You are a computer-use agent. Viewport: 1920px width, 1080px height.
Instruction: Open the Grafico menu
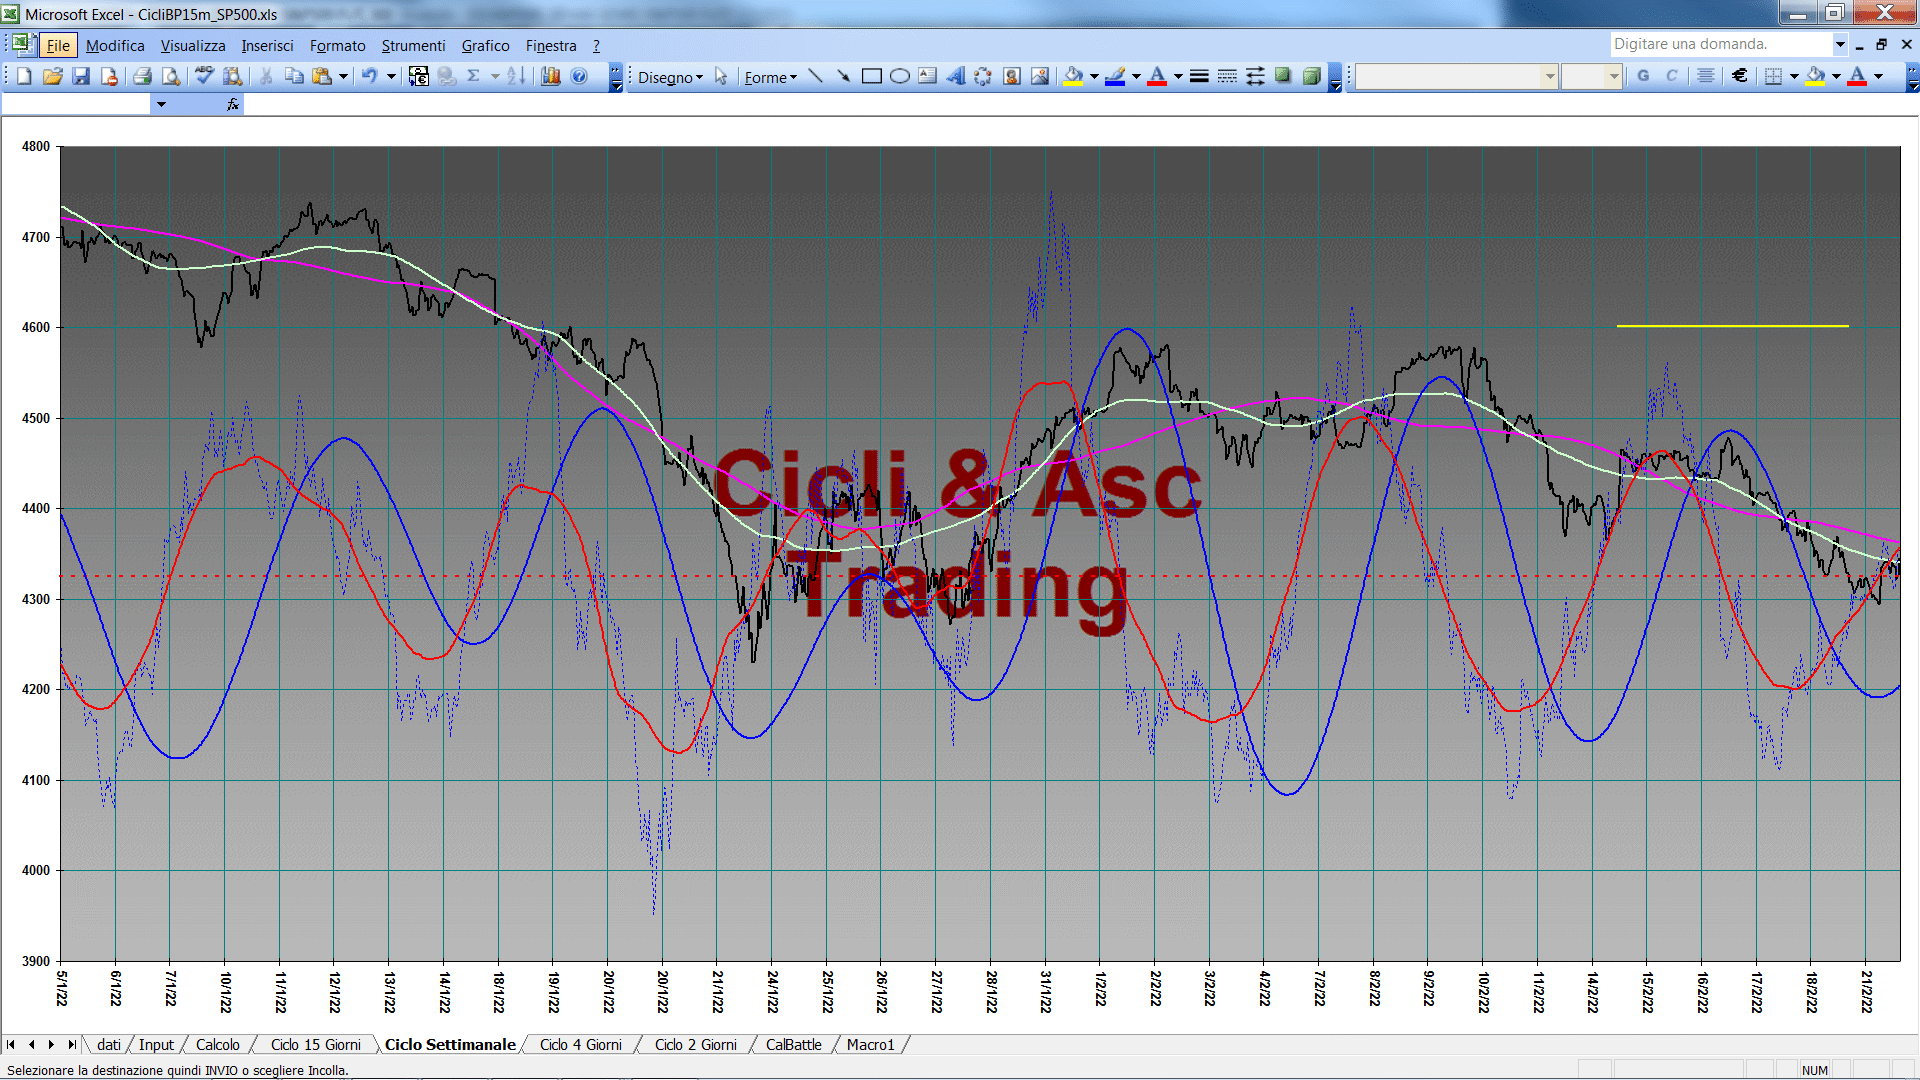(x=485, y=46)
